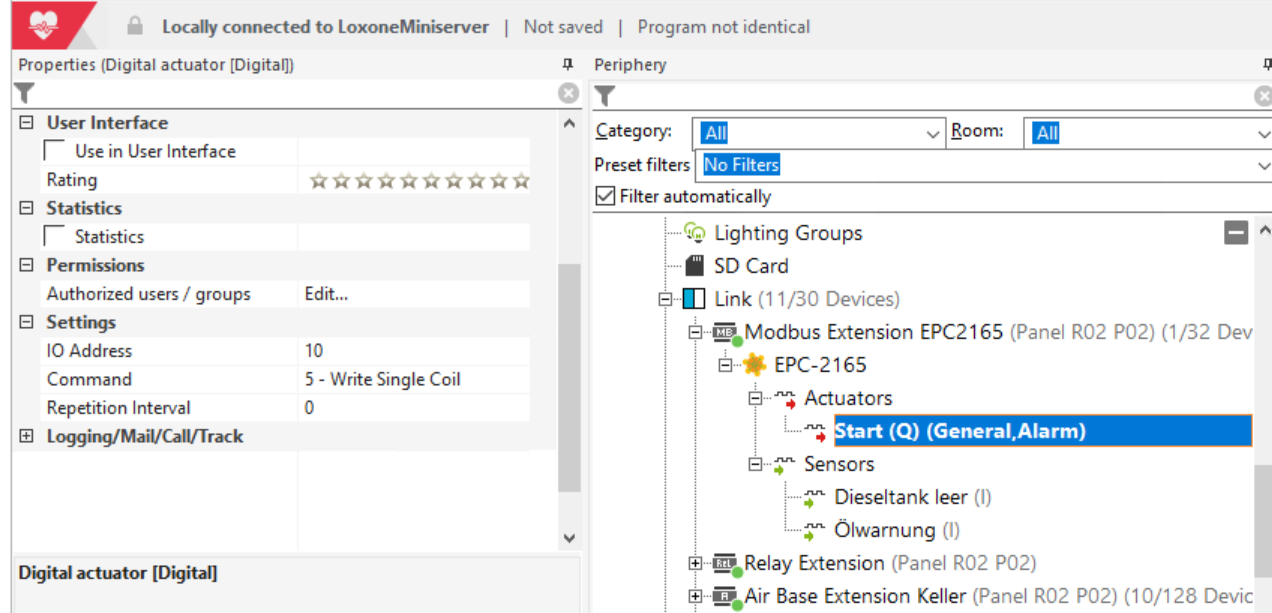The image size is (1272, 613).
Task: Pin the Periphery panel
Action: click(x=1267, y=65)
